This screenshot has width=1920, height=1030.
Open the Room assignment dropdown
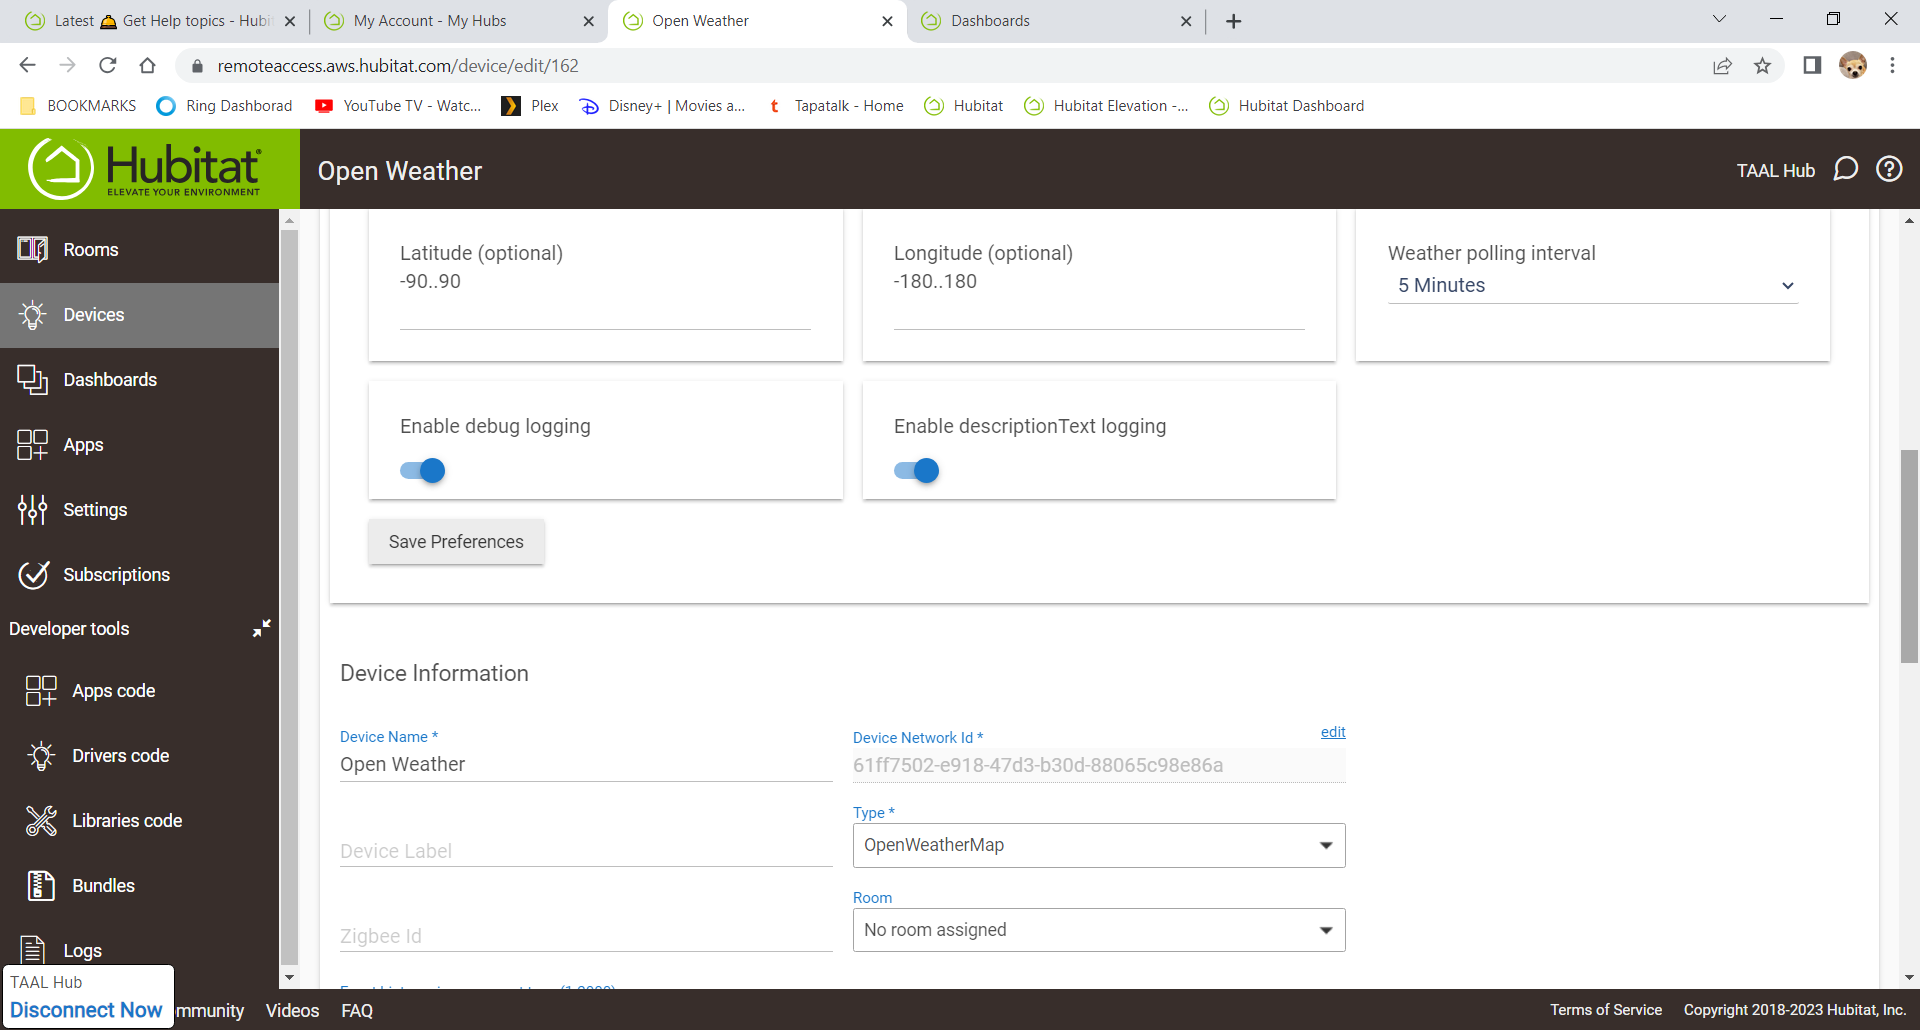pyautogui.click(x=1098, y=931)
